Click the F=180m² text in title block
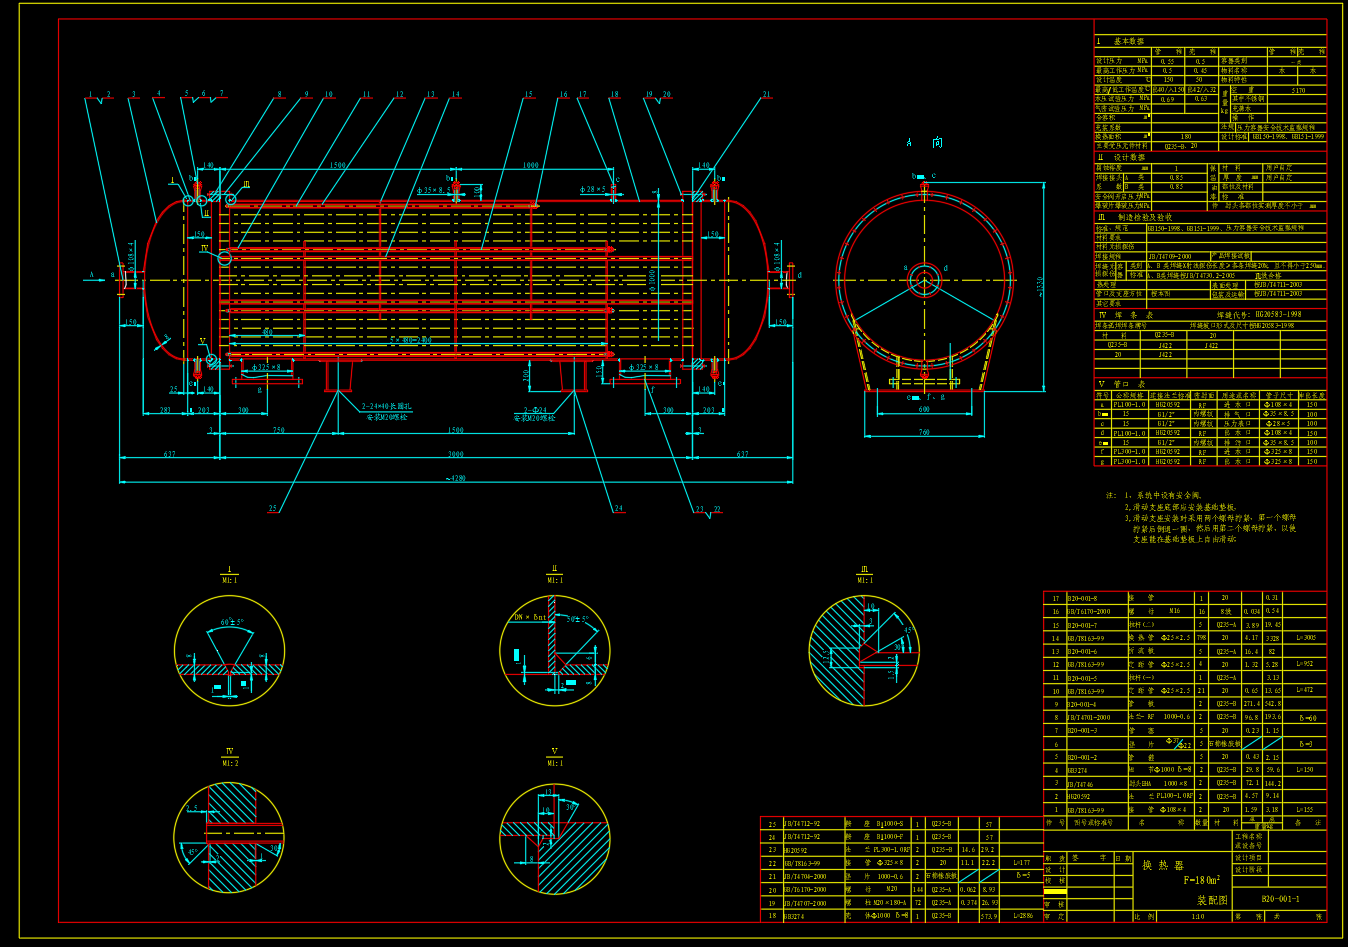The height and width of the screenshot is (947, 1348). tap(1201, 881)
